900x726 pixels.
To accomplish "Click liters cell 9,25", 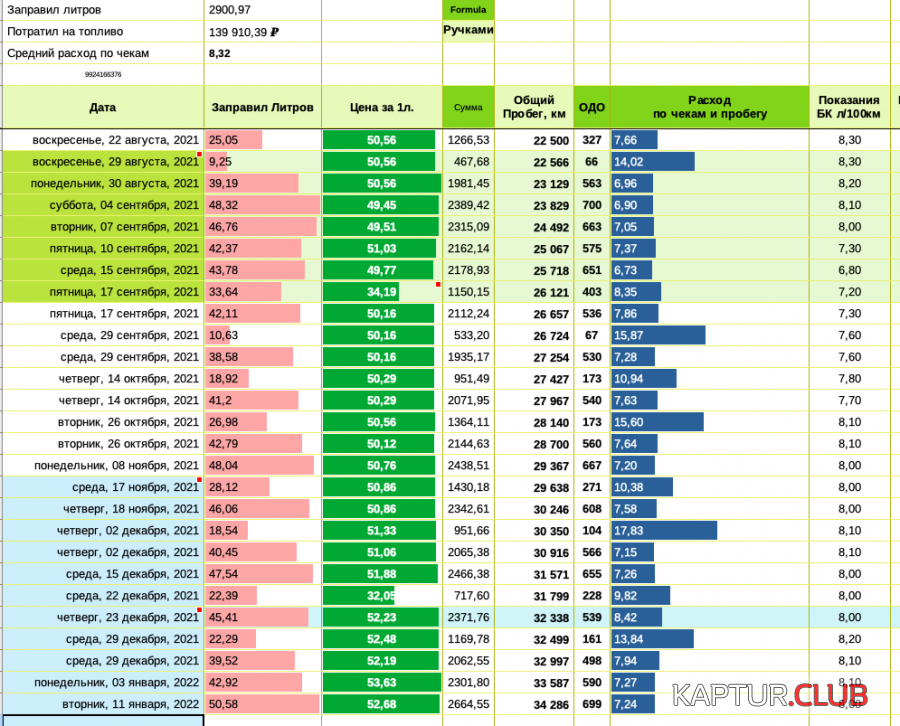I will [263, 162].
